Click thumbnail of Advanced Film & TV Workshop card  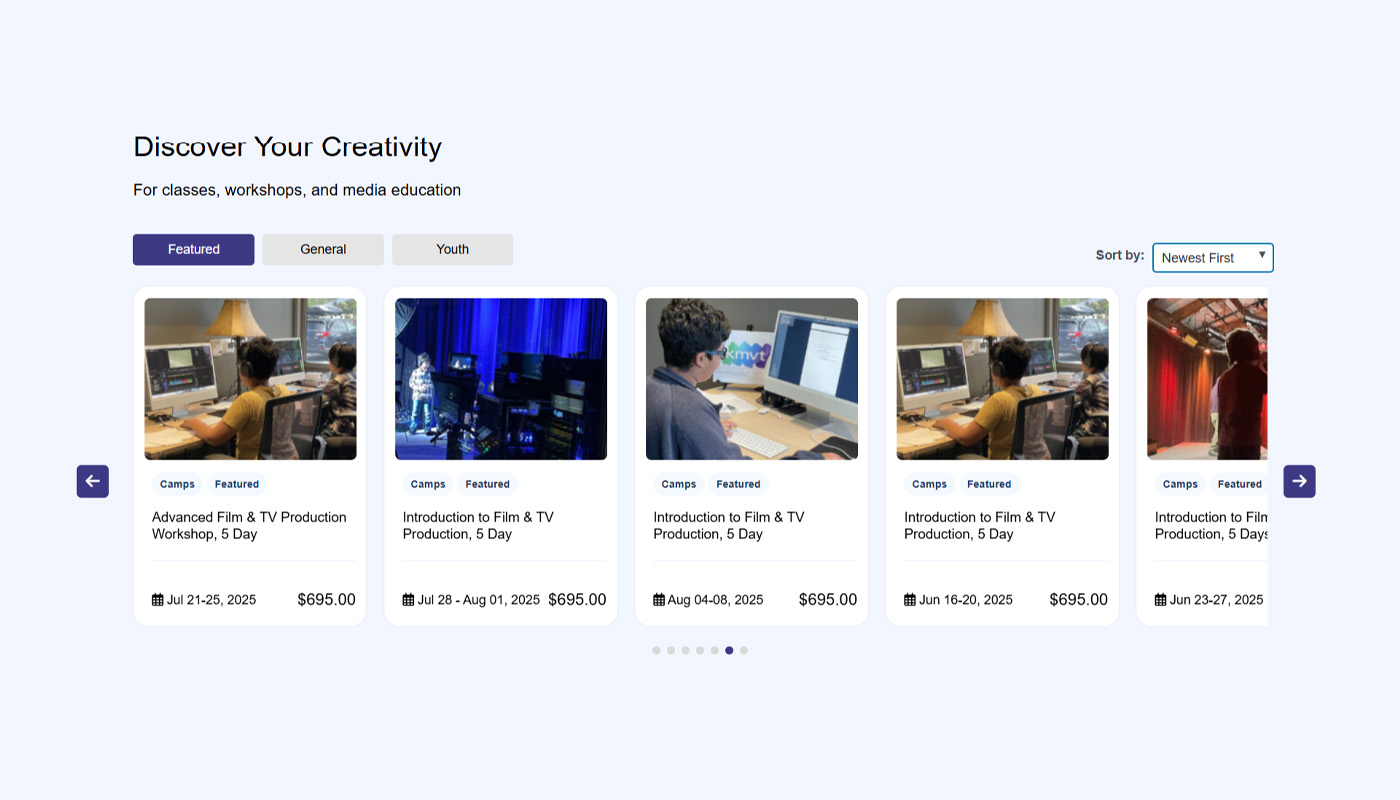point(250,379)
